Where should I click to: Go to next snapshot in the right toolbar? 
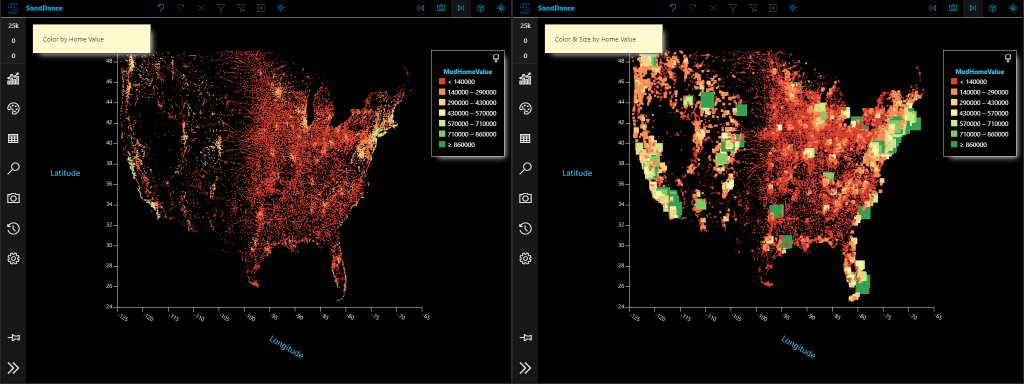pos(973,8)
